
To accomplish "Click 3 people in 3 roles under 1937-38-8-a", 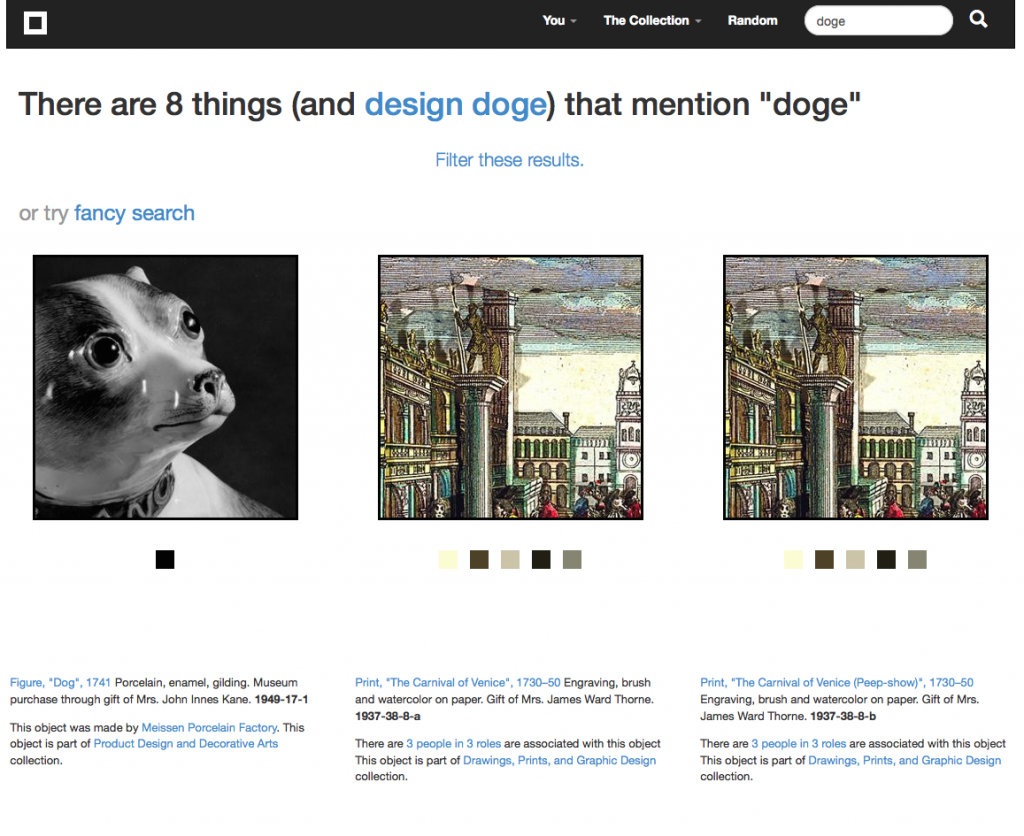I will (453, 744).
